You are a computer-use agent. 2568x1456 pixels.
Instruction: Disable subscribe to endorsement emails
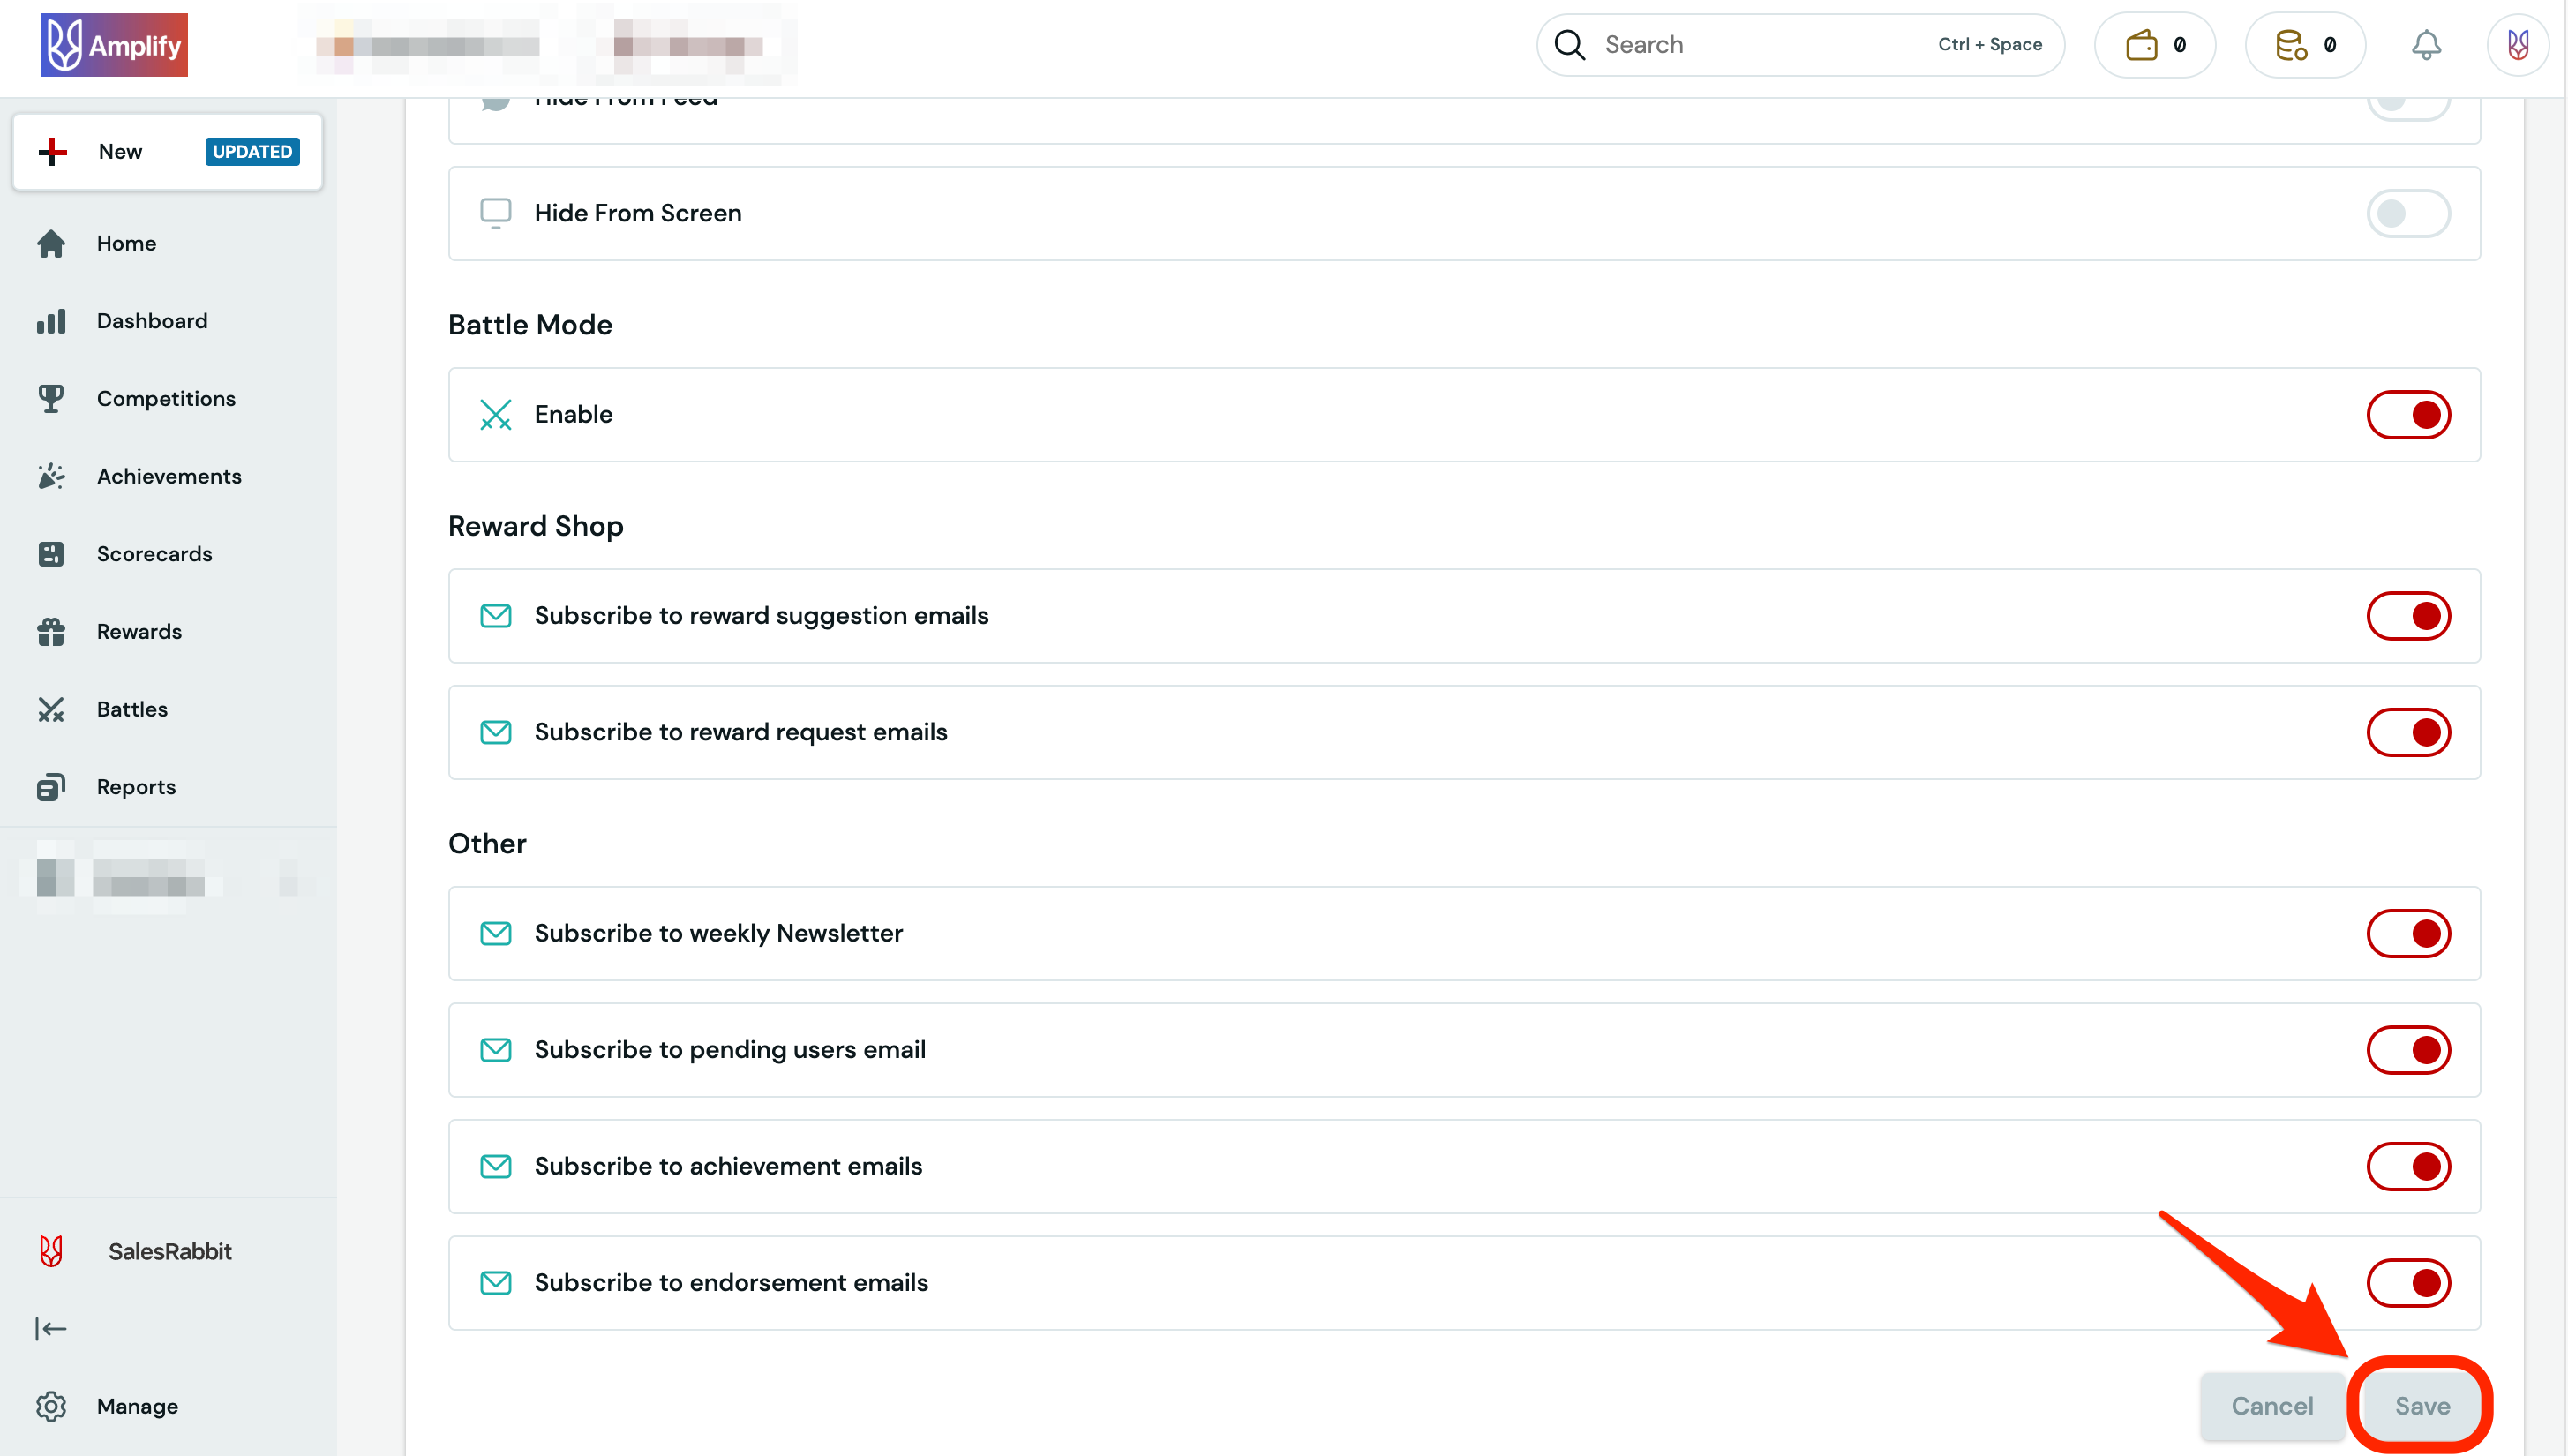click(x=2409, y=1283)
